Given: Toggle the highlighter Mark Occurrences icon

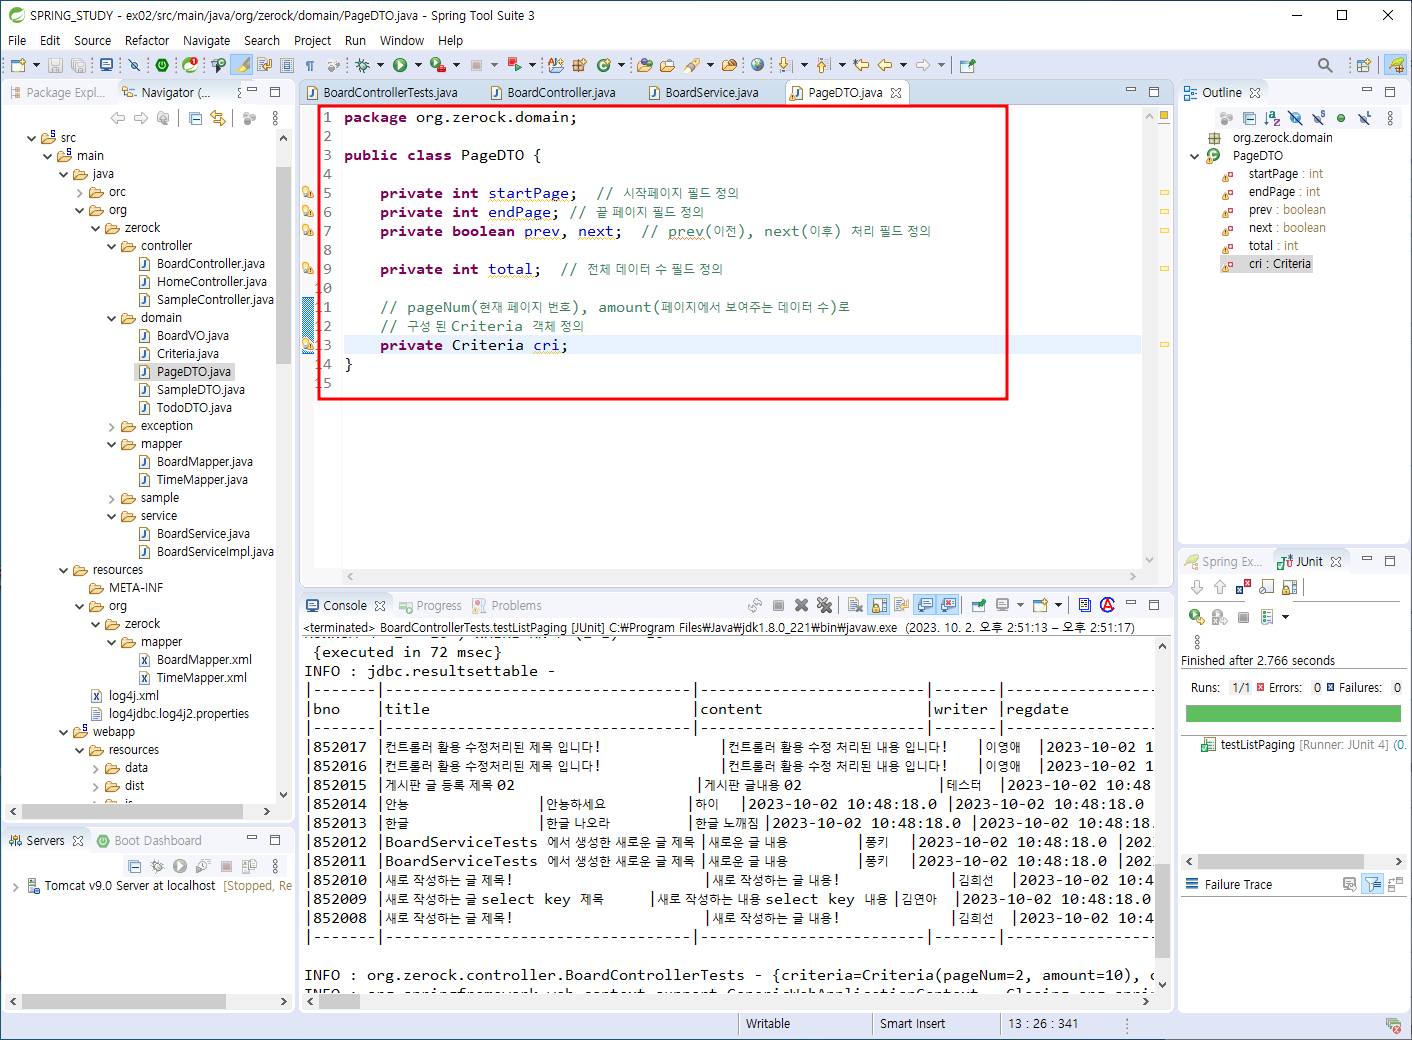Looking at the screenshot, I should pyautogui.click(x=242, y=65).
